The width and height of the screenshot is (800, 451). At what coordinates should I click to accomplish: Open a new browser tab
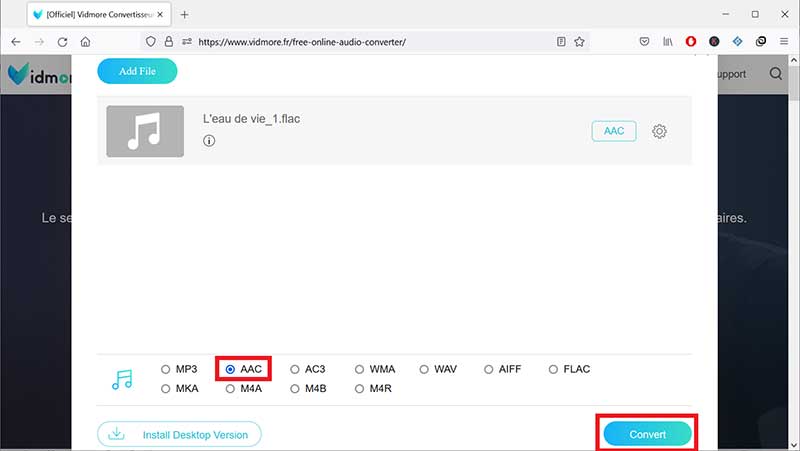[184, 14]
